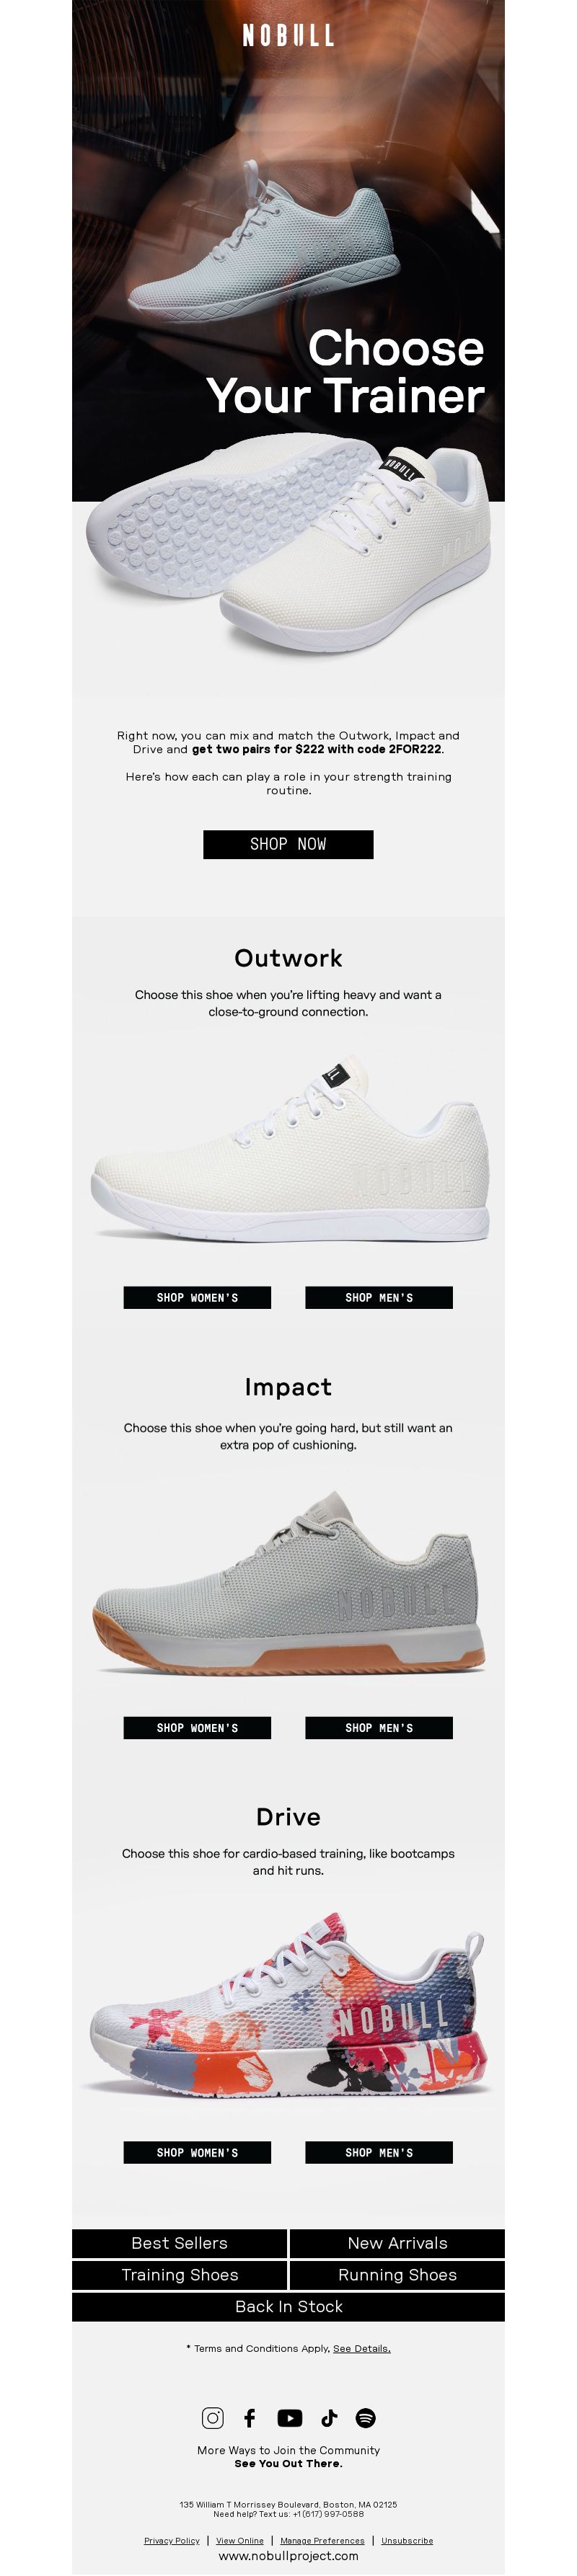
Task: Open the New Arrivals navigation tile
Action: tap(397, 2243)
